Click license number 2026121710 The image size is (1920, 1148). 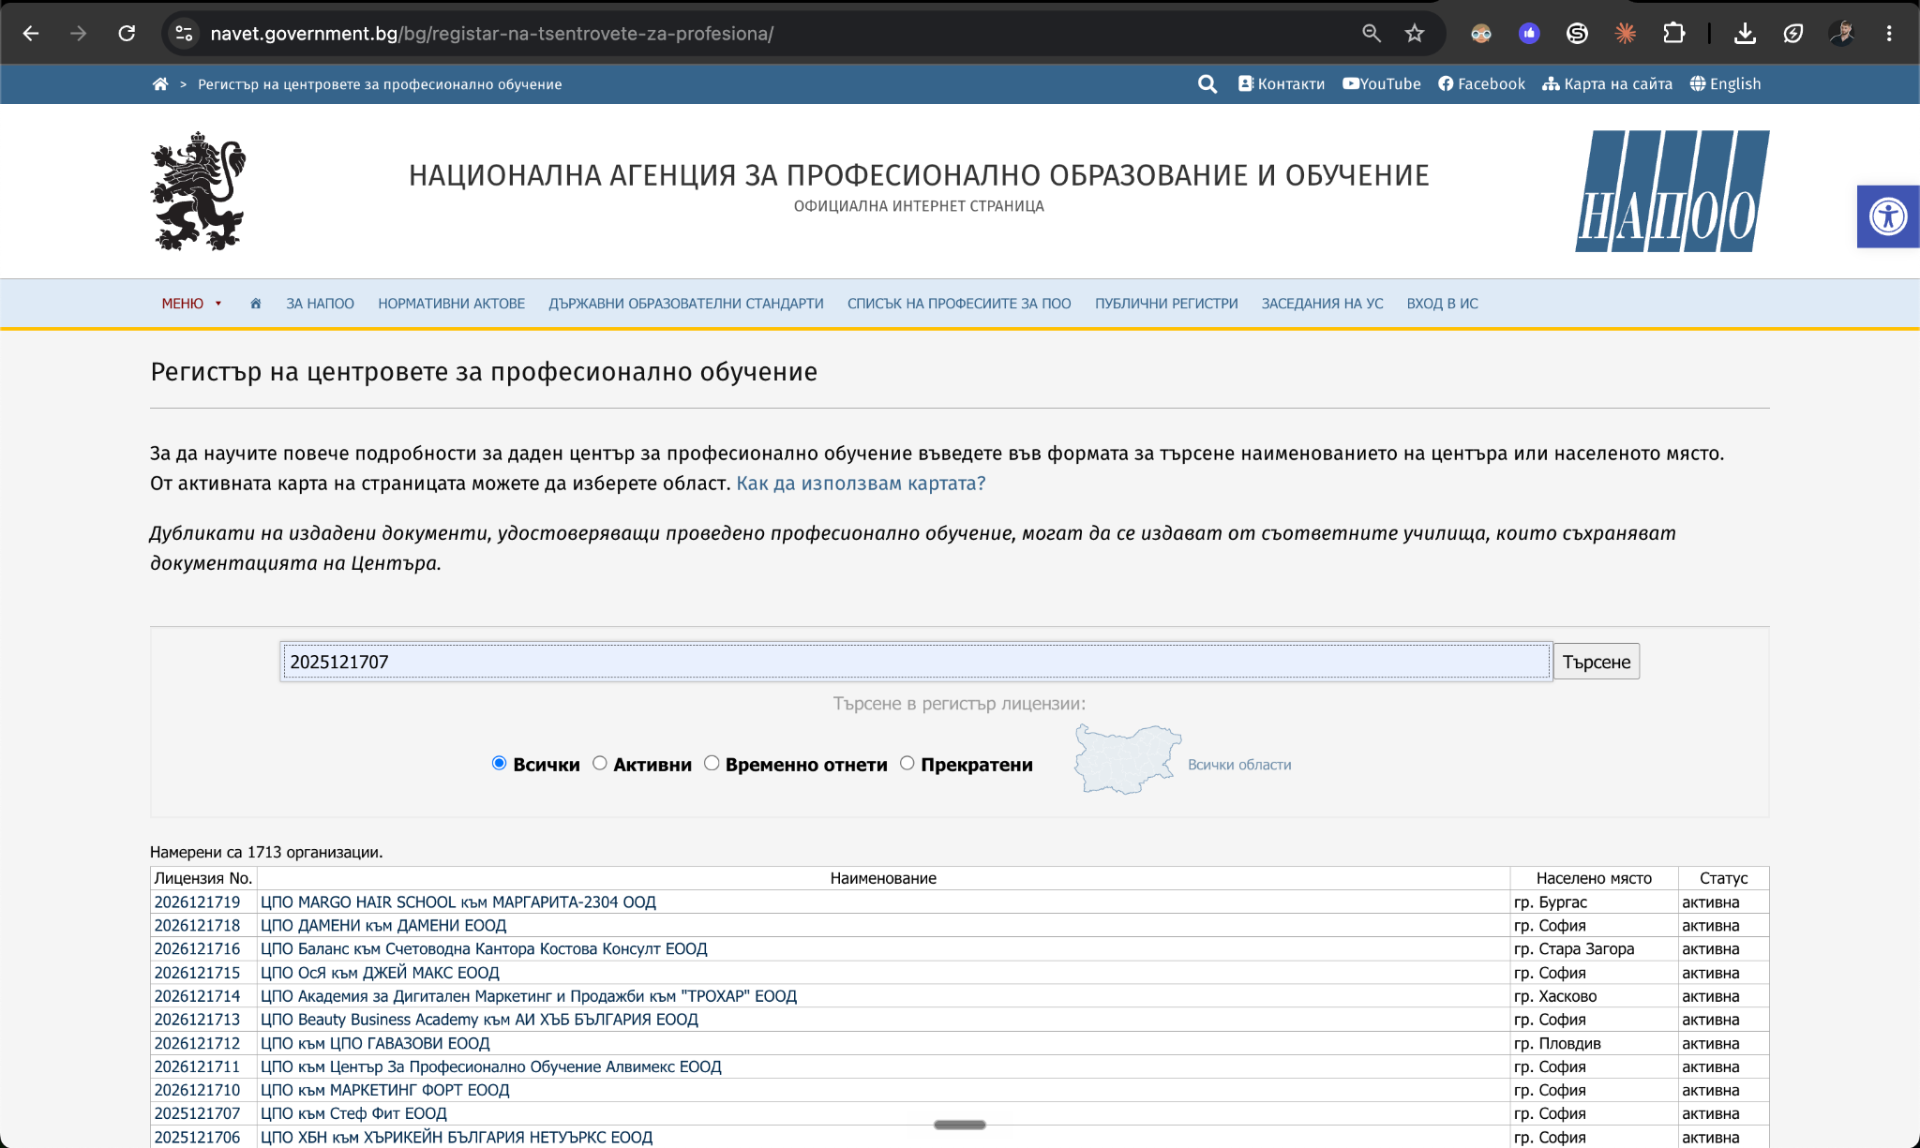(x=197, y=1090)
